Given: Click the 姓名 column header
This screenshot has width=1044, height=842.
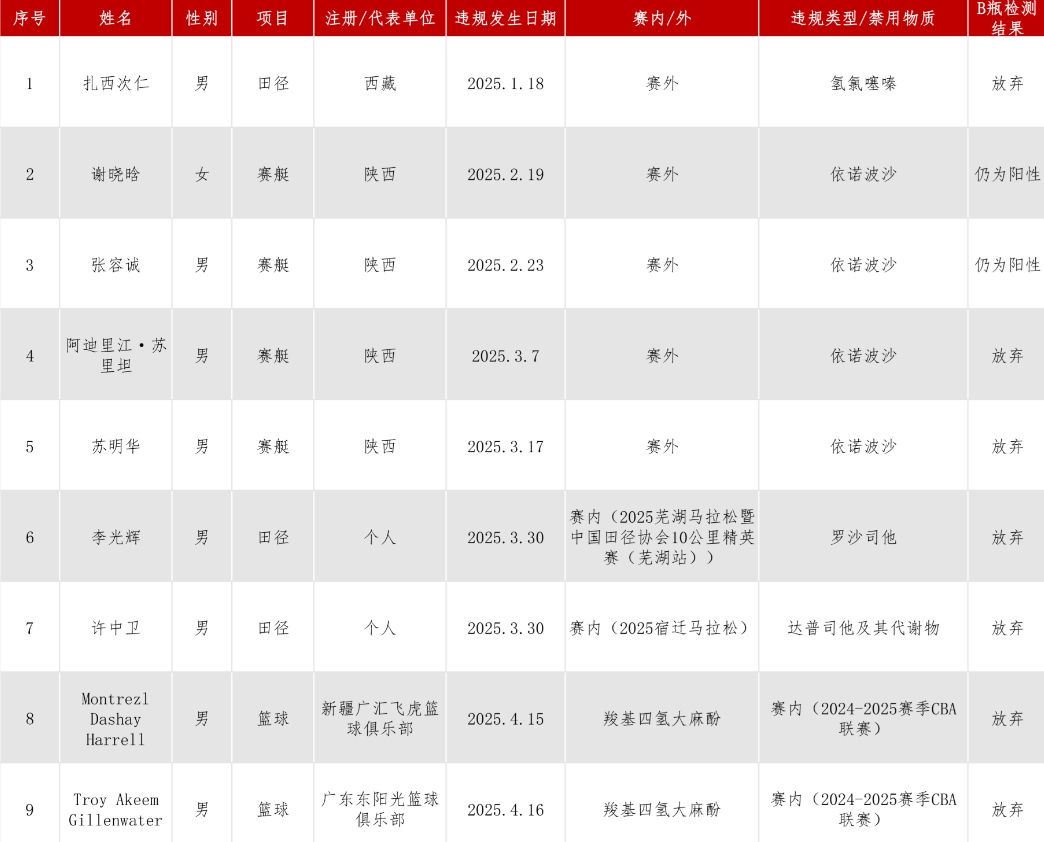Looking at the screenshot, I should point(116,18).
